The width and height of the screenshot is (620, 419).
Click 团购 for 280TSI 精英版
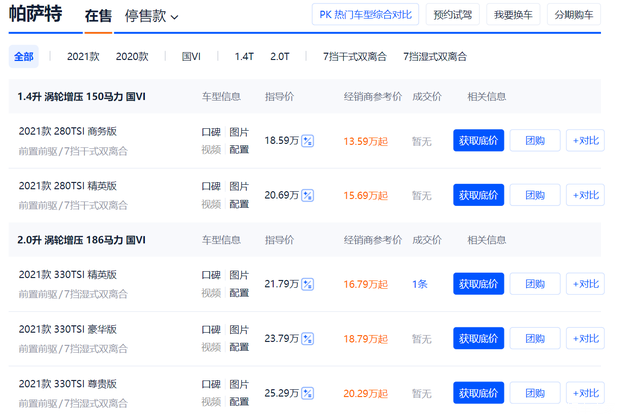535,195
